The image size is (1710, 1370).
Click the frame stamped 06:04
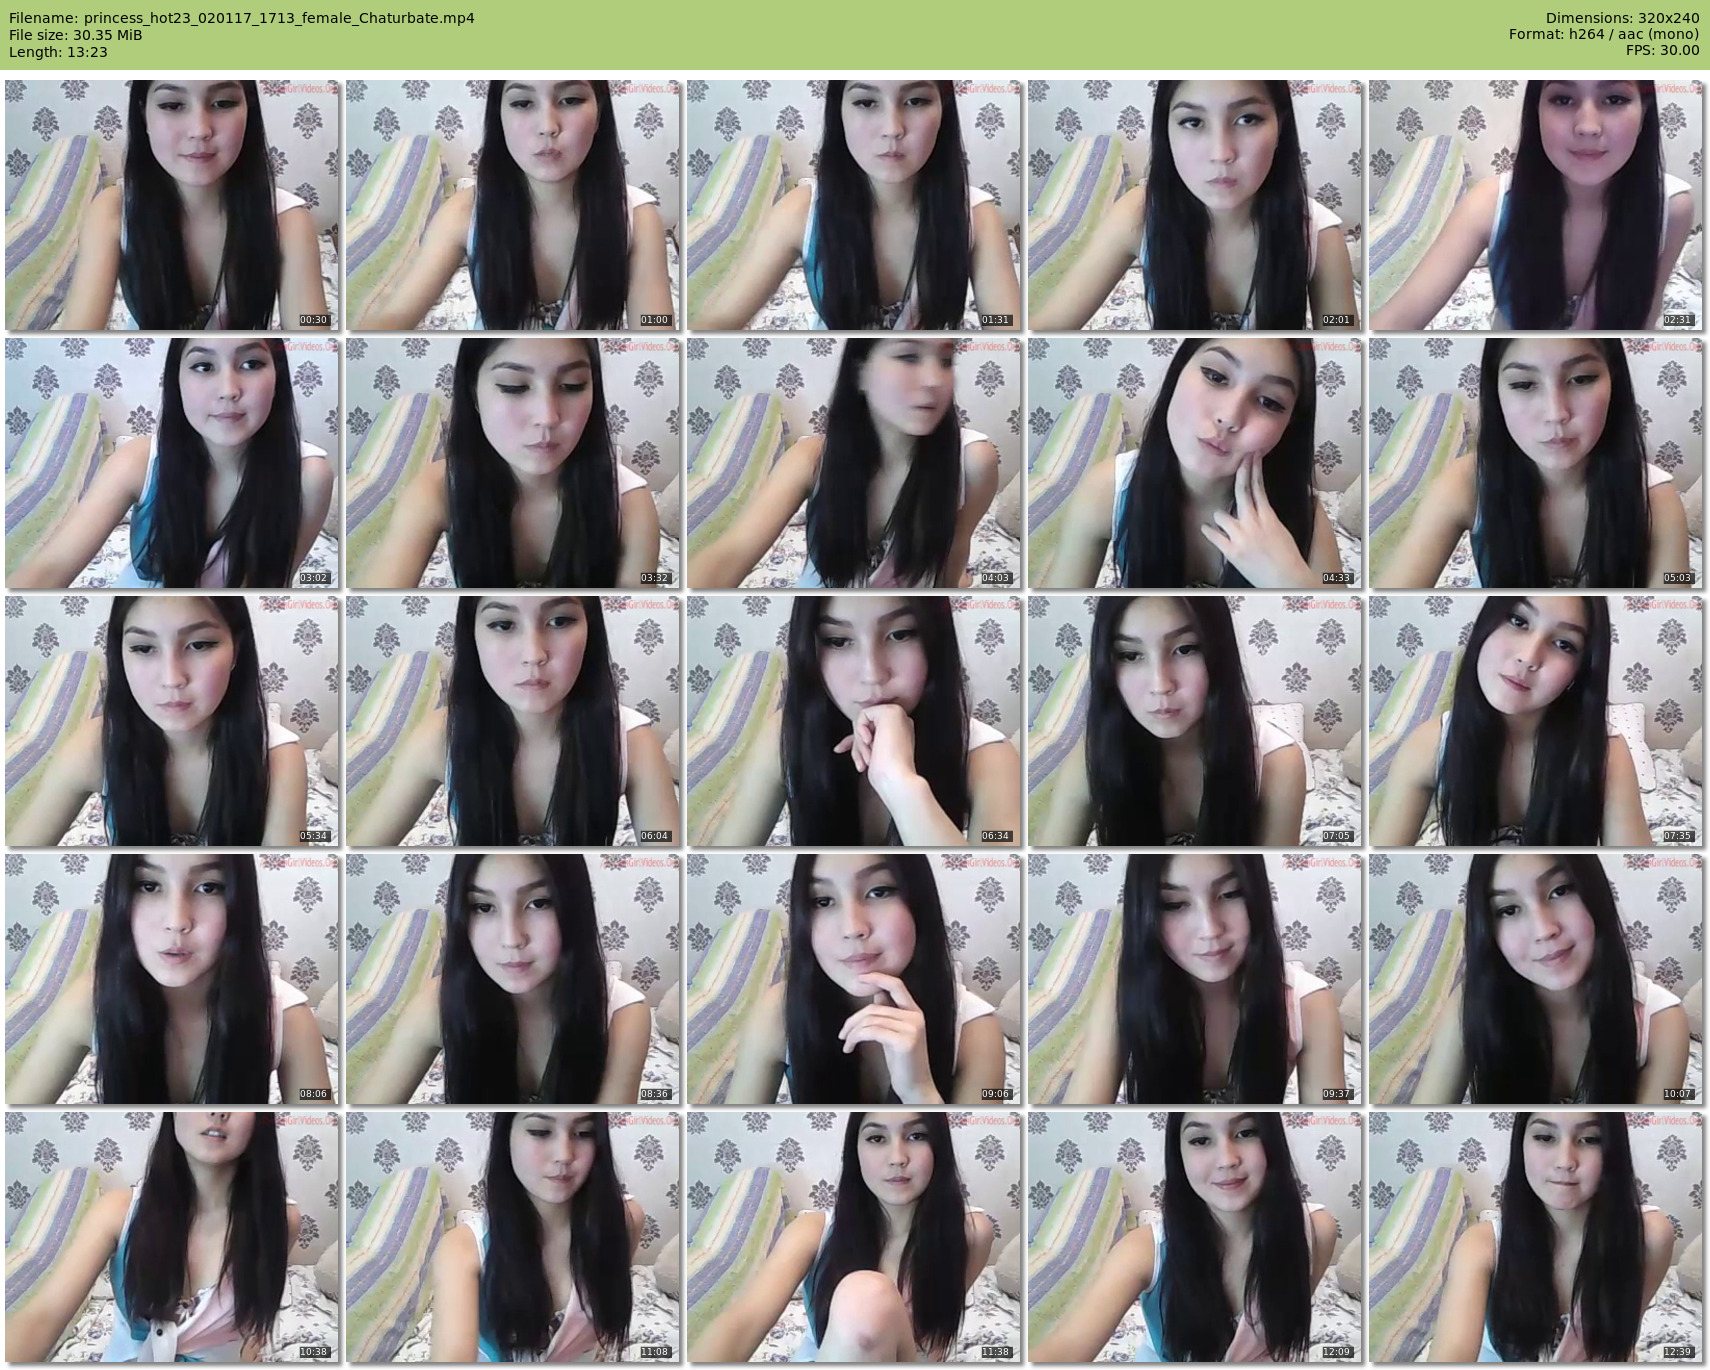pyautogui.click(x=513, y=721)
